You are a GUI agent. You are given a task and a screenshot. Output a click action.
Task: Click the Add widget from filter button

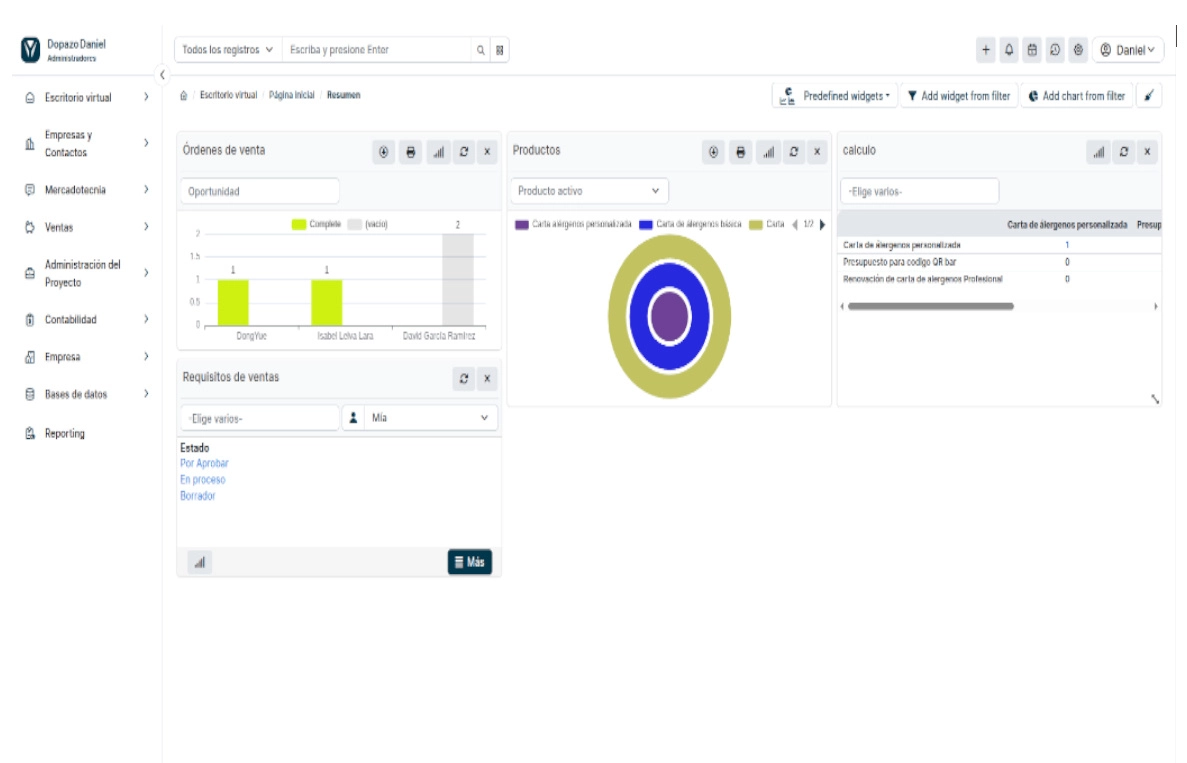(x=958, y=96)
